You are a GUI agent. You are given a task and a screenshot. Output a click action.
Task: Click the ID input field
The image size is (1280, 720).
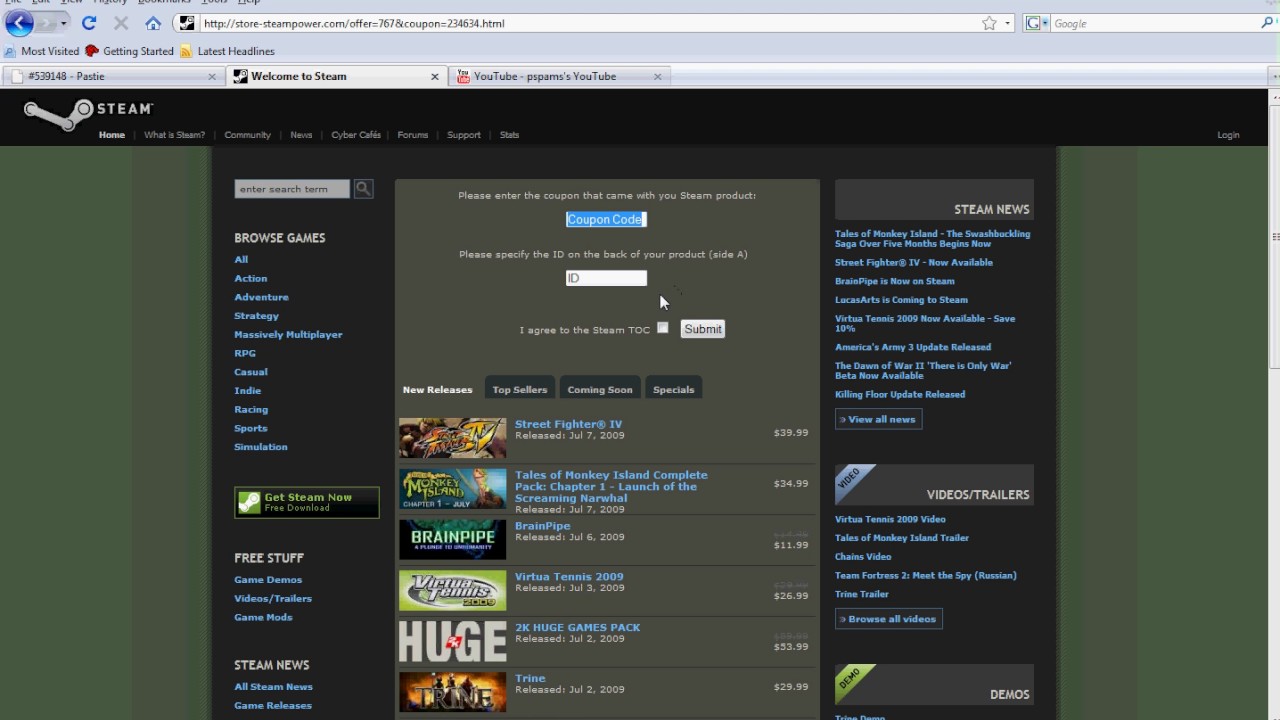tap(606, 278)
